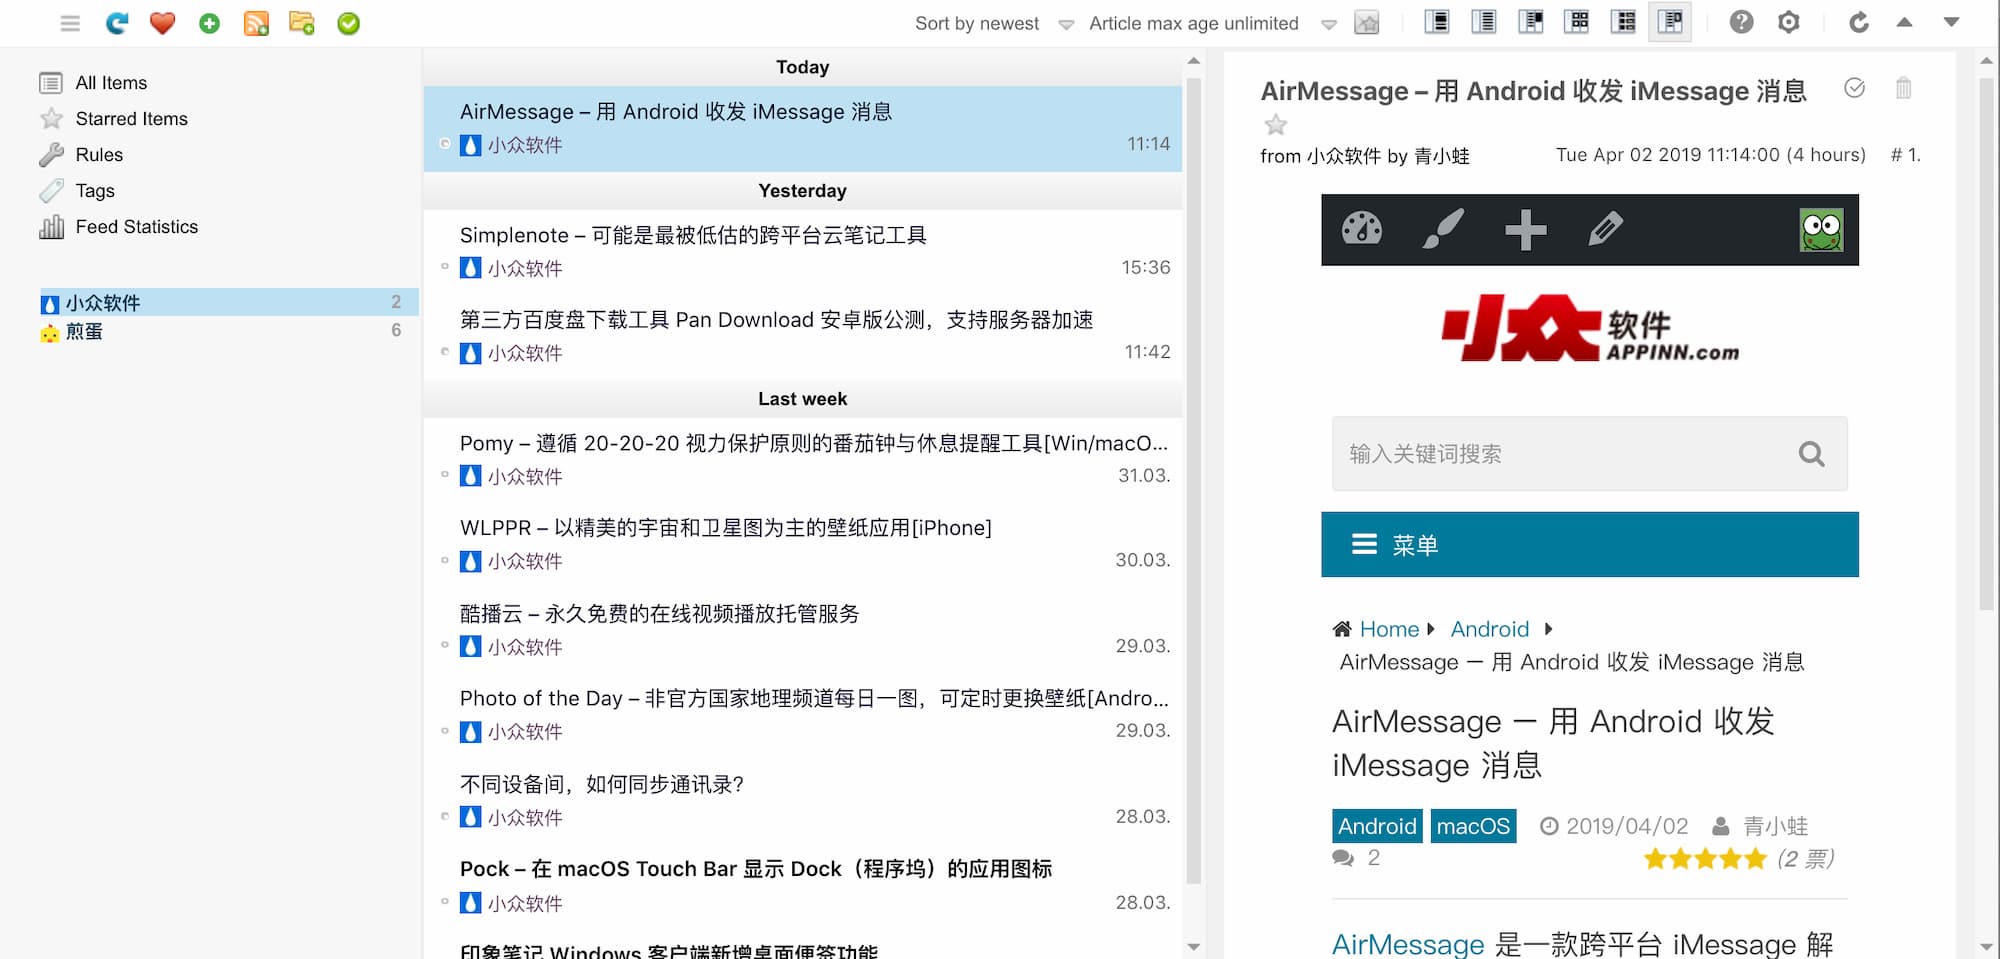
Task: Delete article with the trash icon
Action: [x=1903, y=88]
